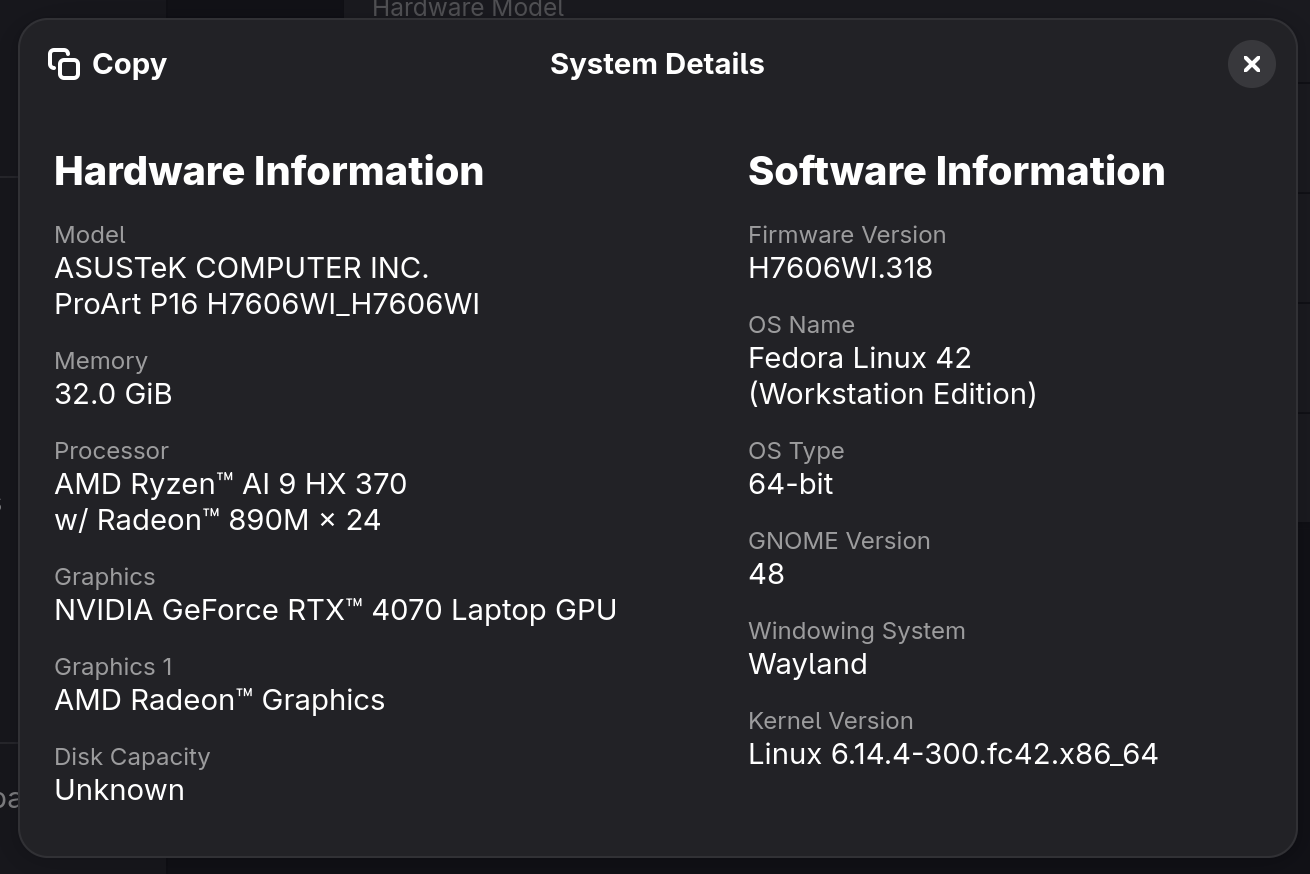
Task: Click the Hardware Information heading
Action: coord(269,171)
